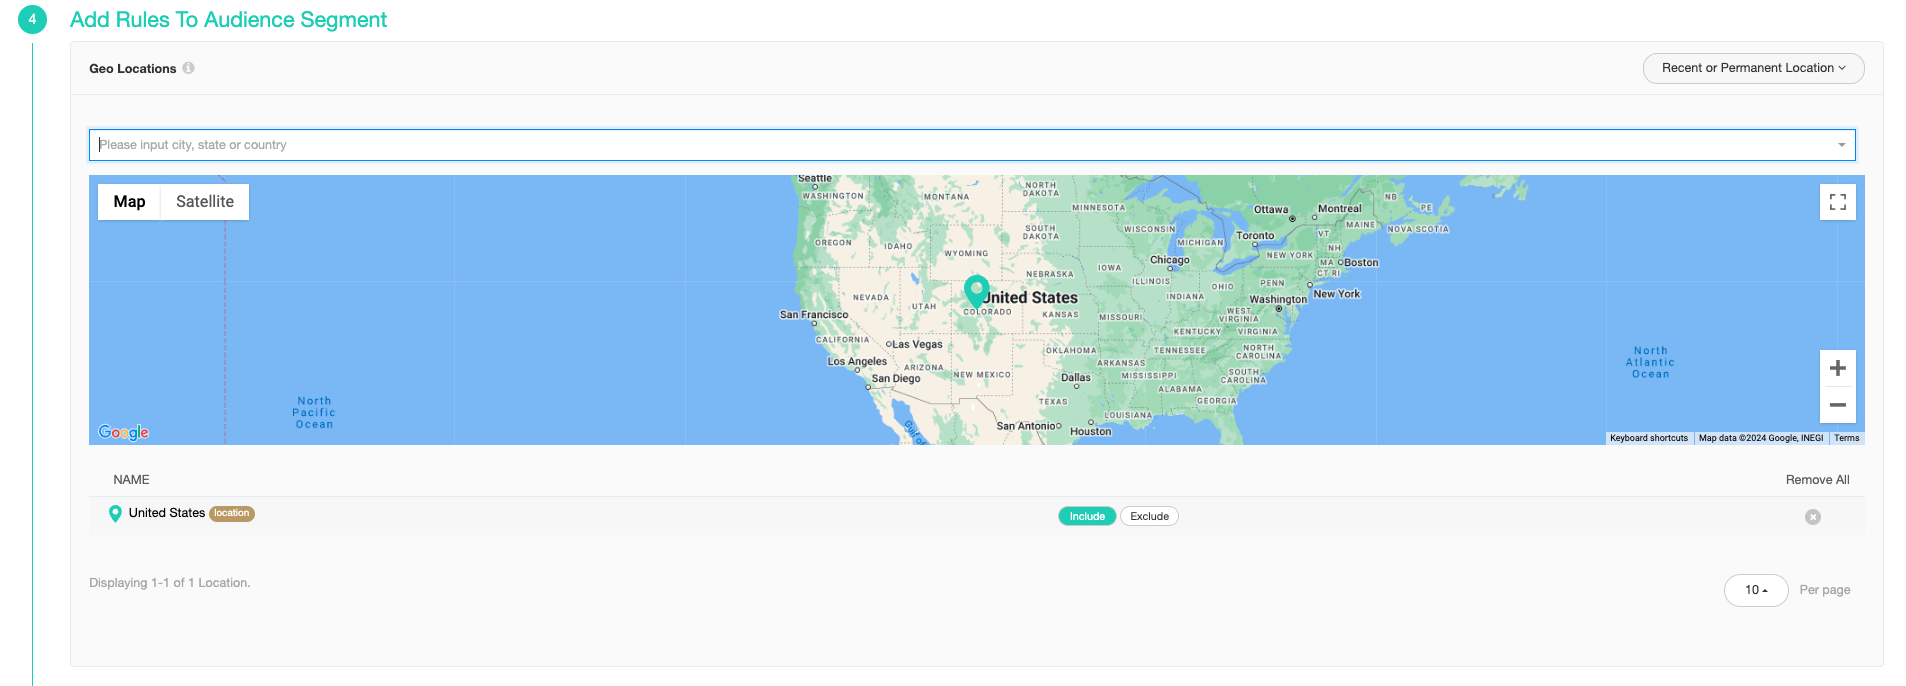Image resolution: width=1906 pixels, height=686 pixels.
Task: Focus the city, state or country input
Action: click(x=960, y=145)
